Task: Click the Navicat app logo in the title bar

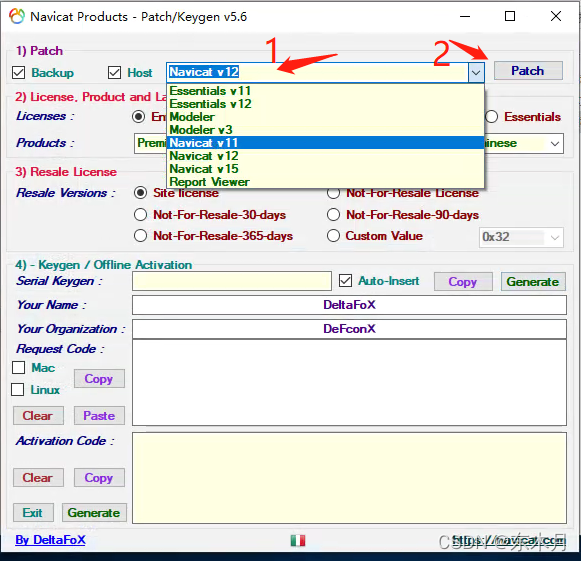Action: click(x=17, y=17)
